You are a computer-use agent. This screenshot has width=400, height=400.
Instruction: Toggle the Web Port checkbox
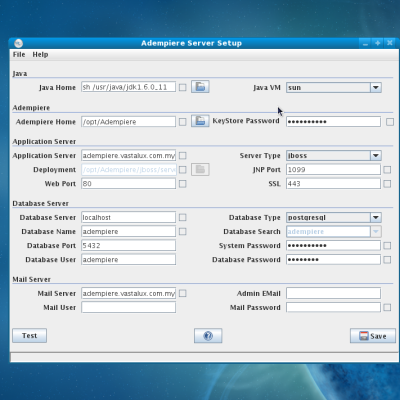click(x=183, y=184)
